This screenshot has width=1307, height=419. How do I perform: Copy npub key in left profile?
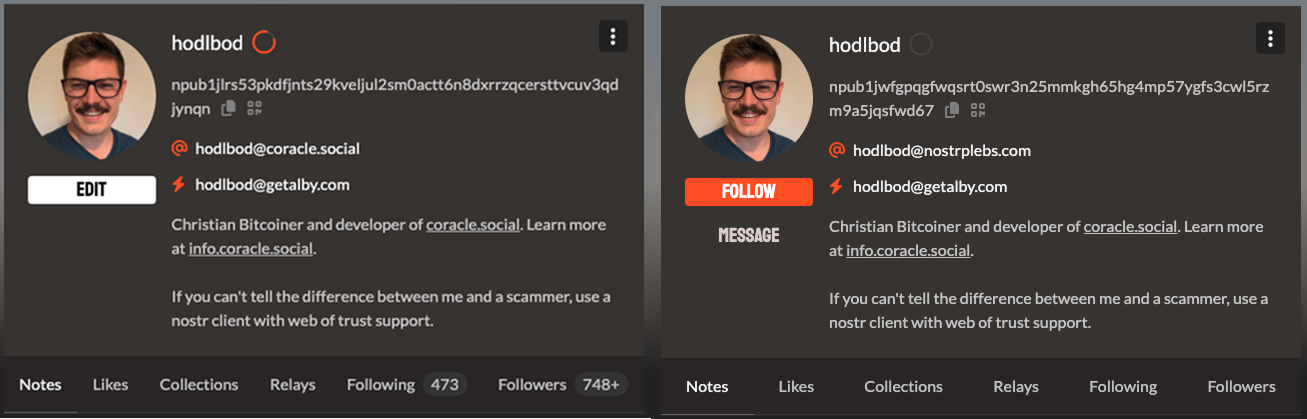click(x=229, y=107)
